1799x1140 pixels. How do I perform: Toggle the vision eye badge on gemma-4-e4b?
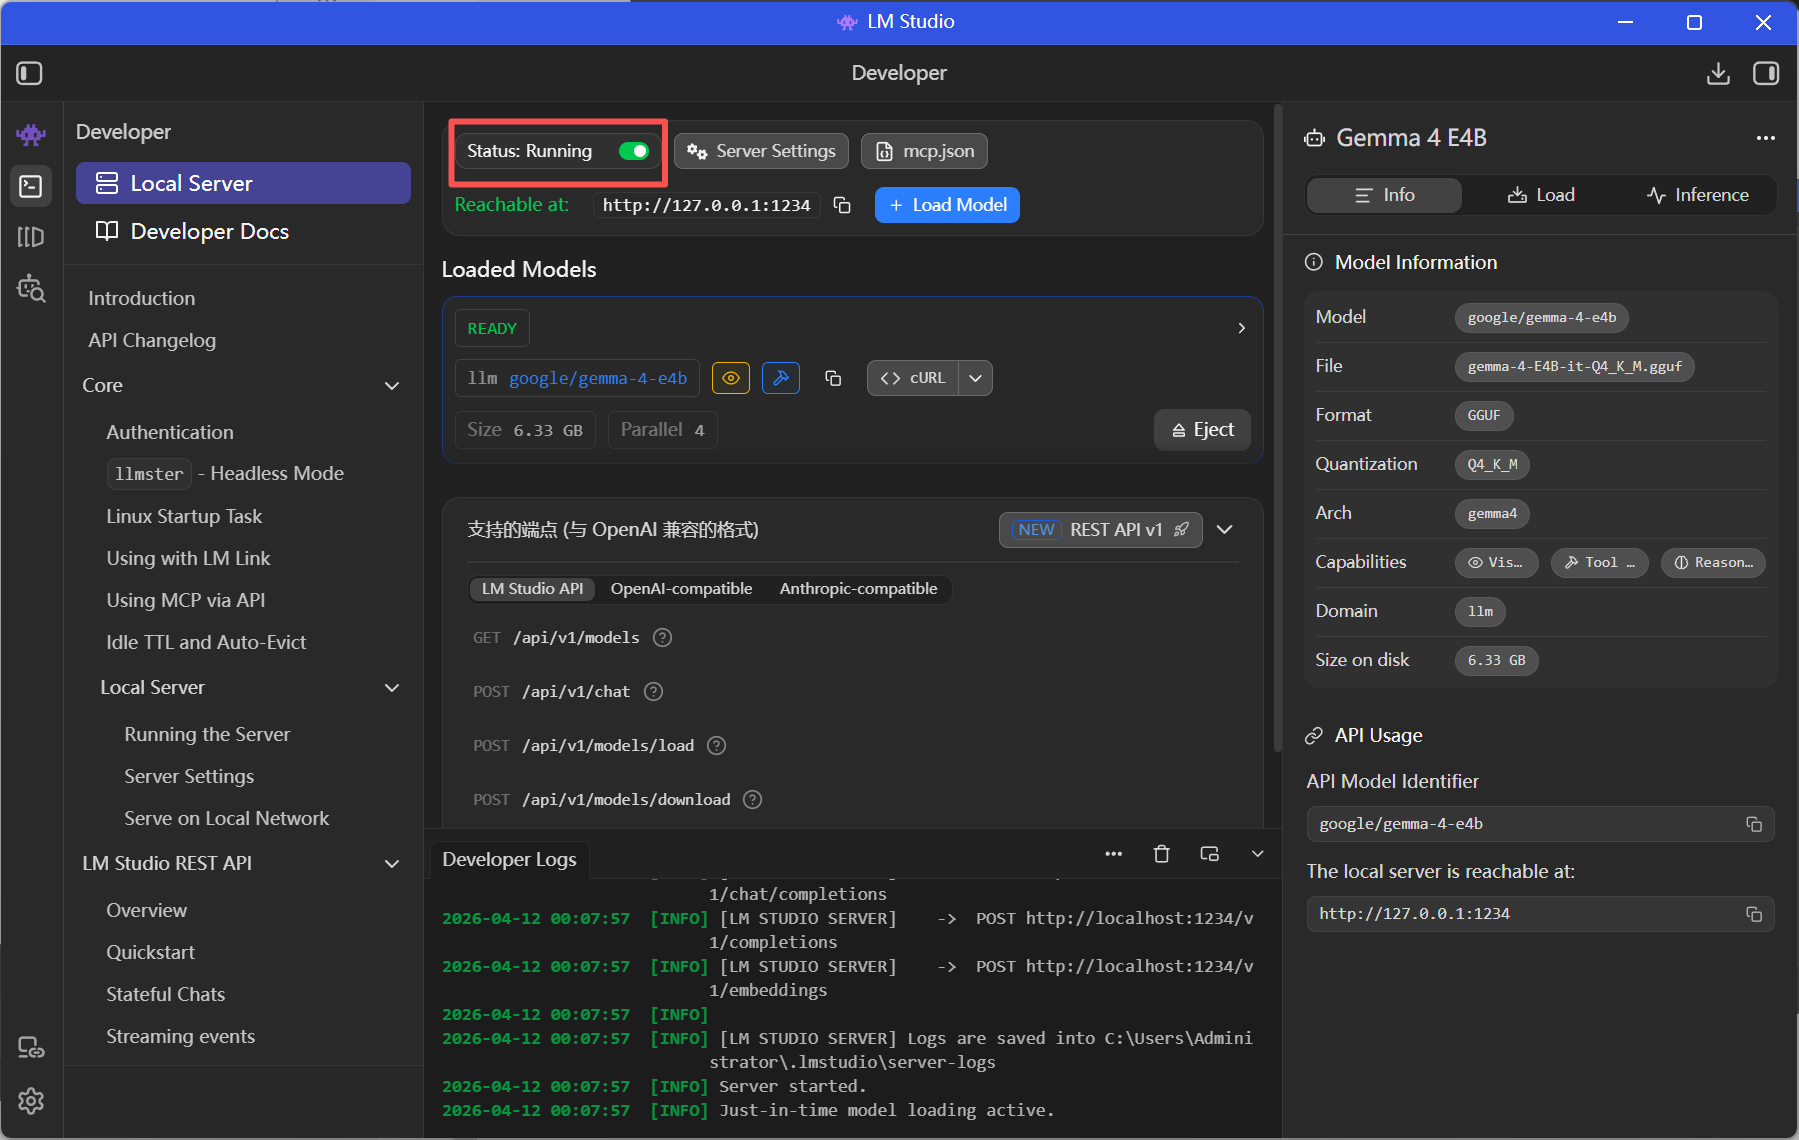pyautogui.click(x=731, y=378)
